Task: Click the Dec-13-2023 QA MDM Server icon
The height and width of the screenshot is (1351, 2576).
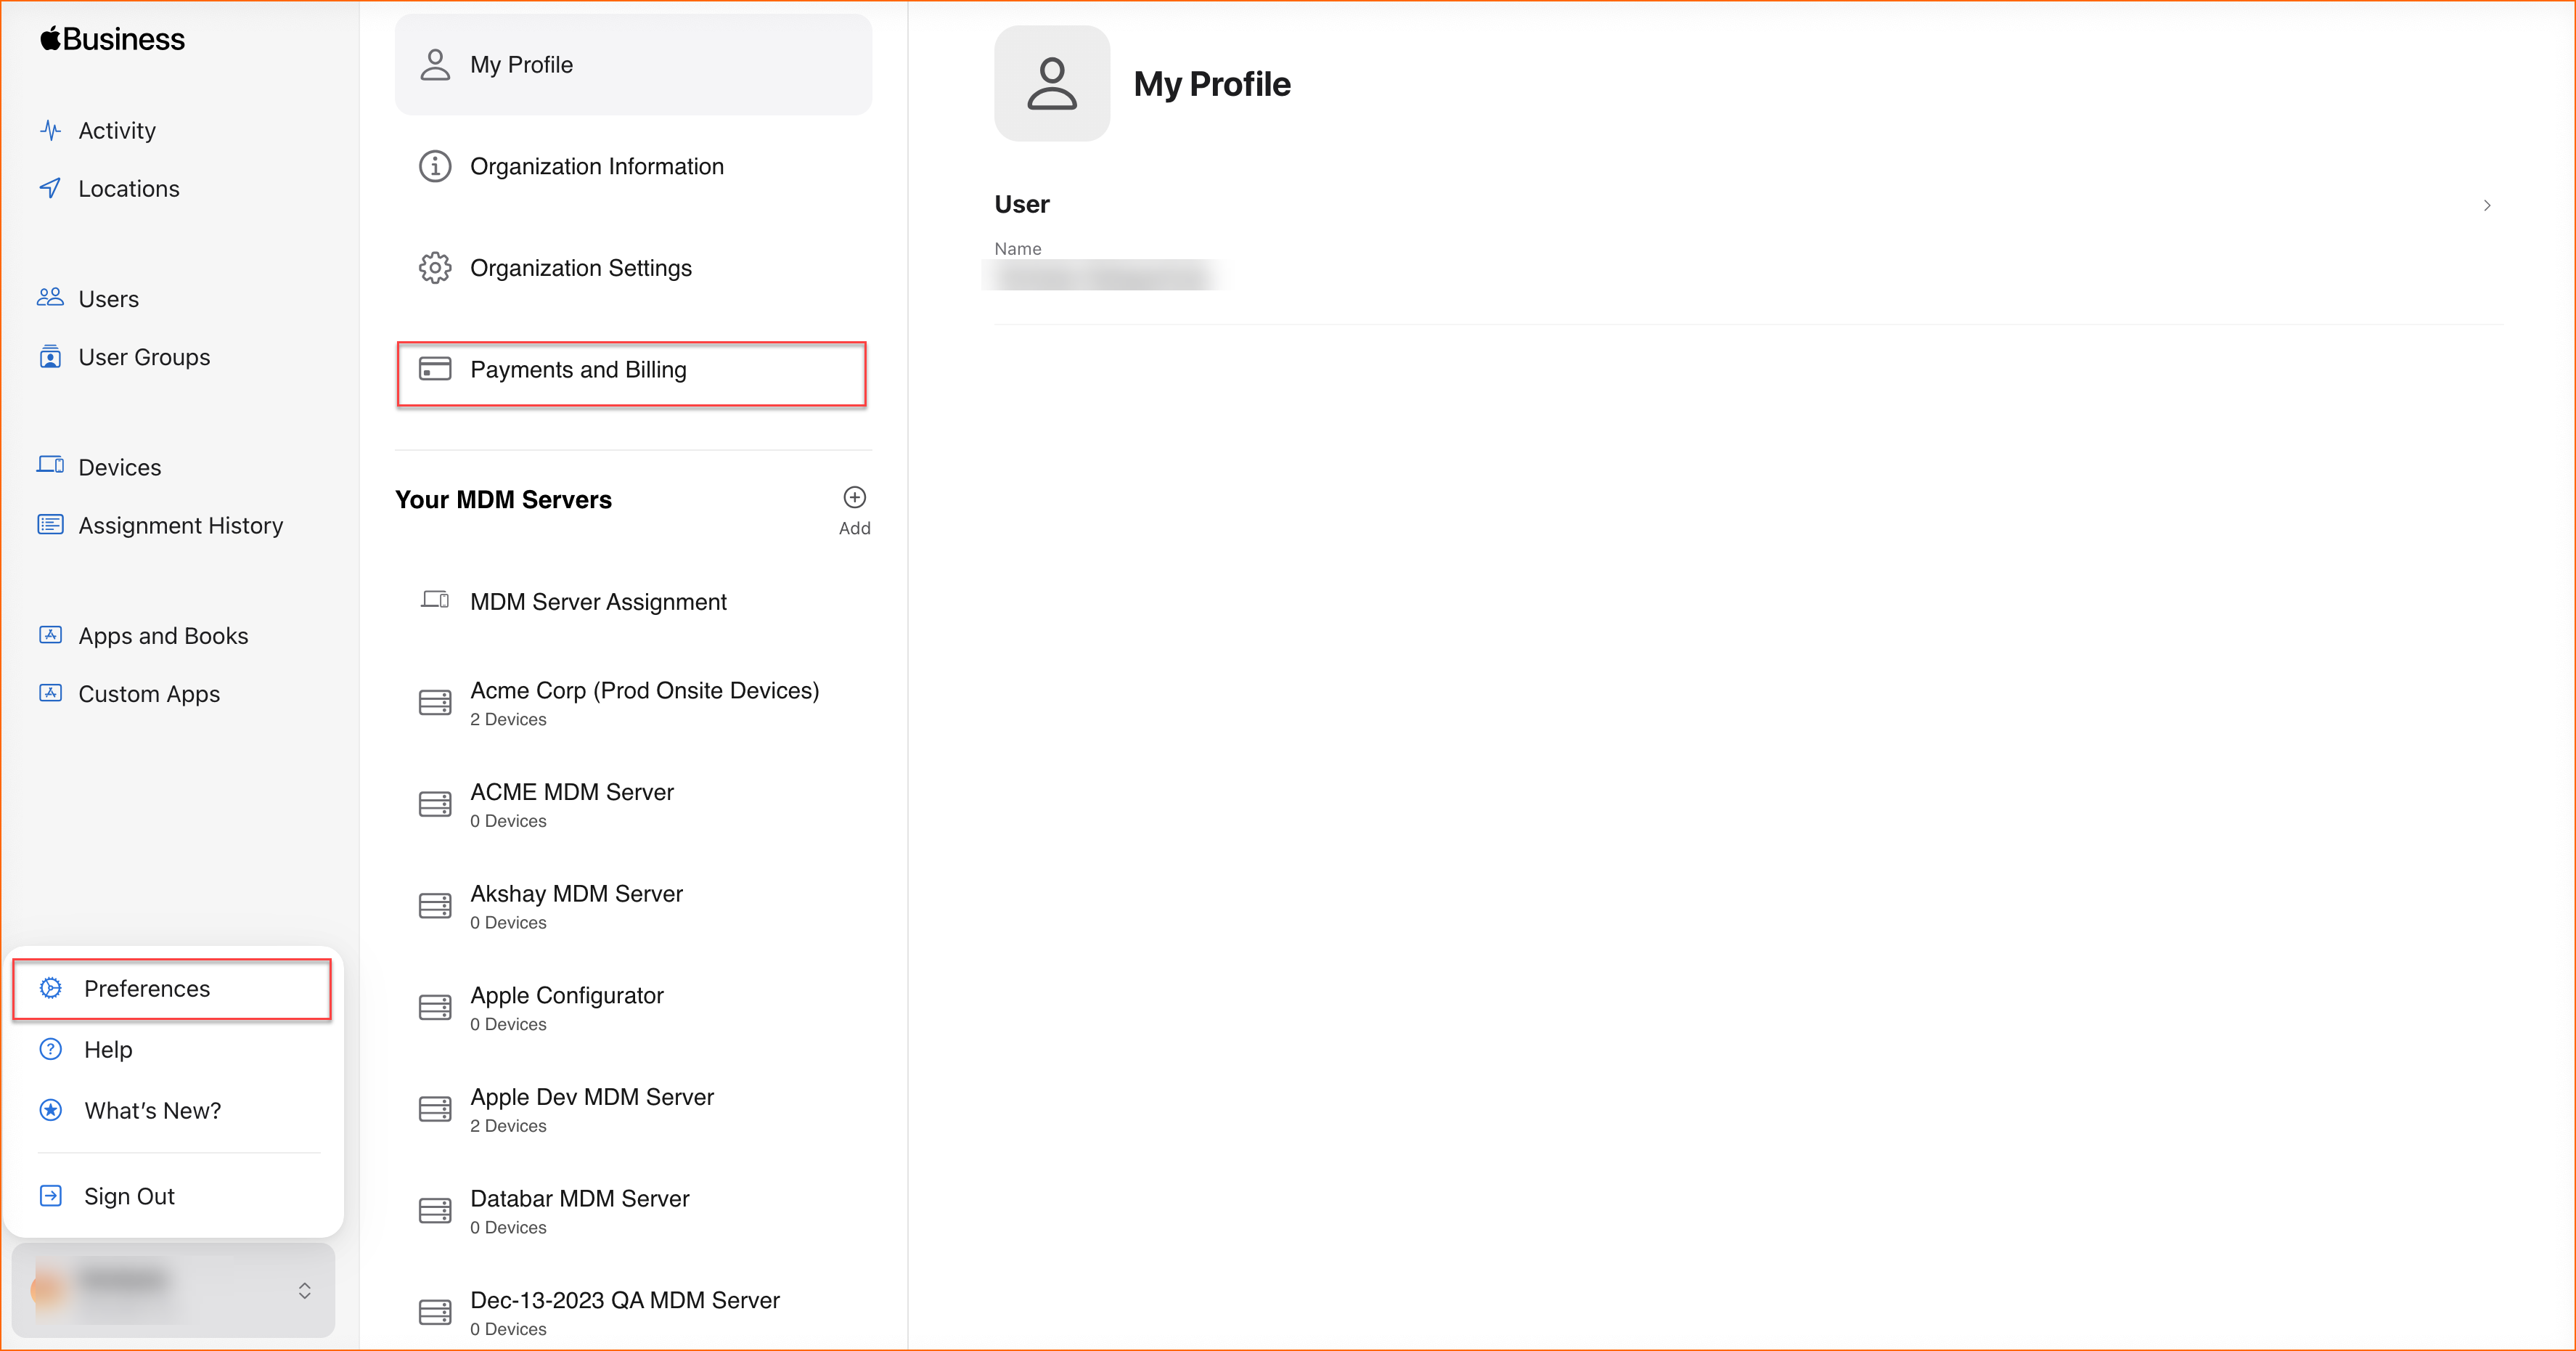Action: click(x=435, y=1313)
